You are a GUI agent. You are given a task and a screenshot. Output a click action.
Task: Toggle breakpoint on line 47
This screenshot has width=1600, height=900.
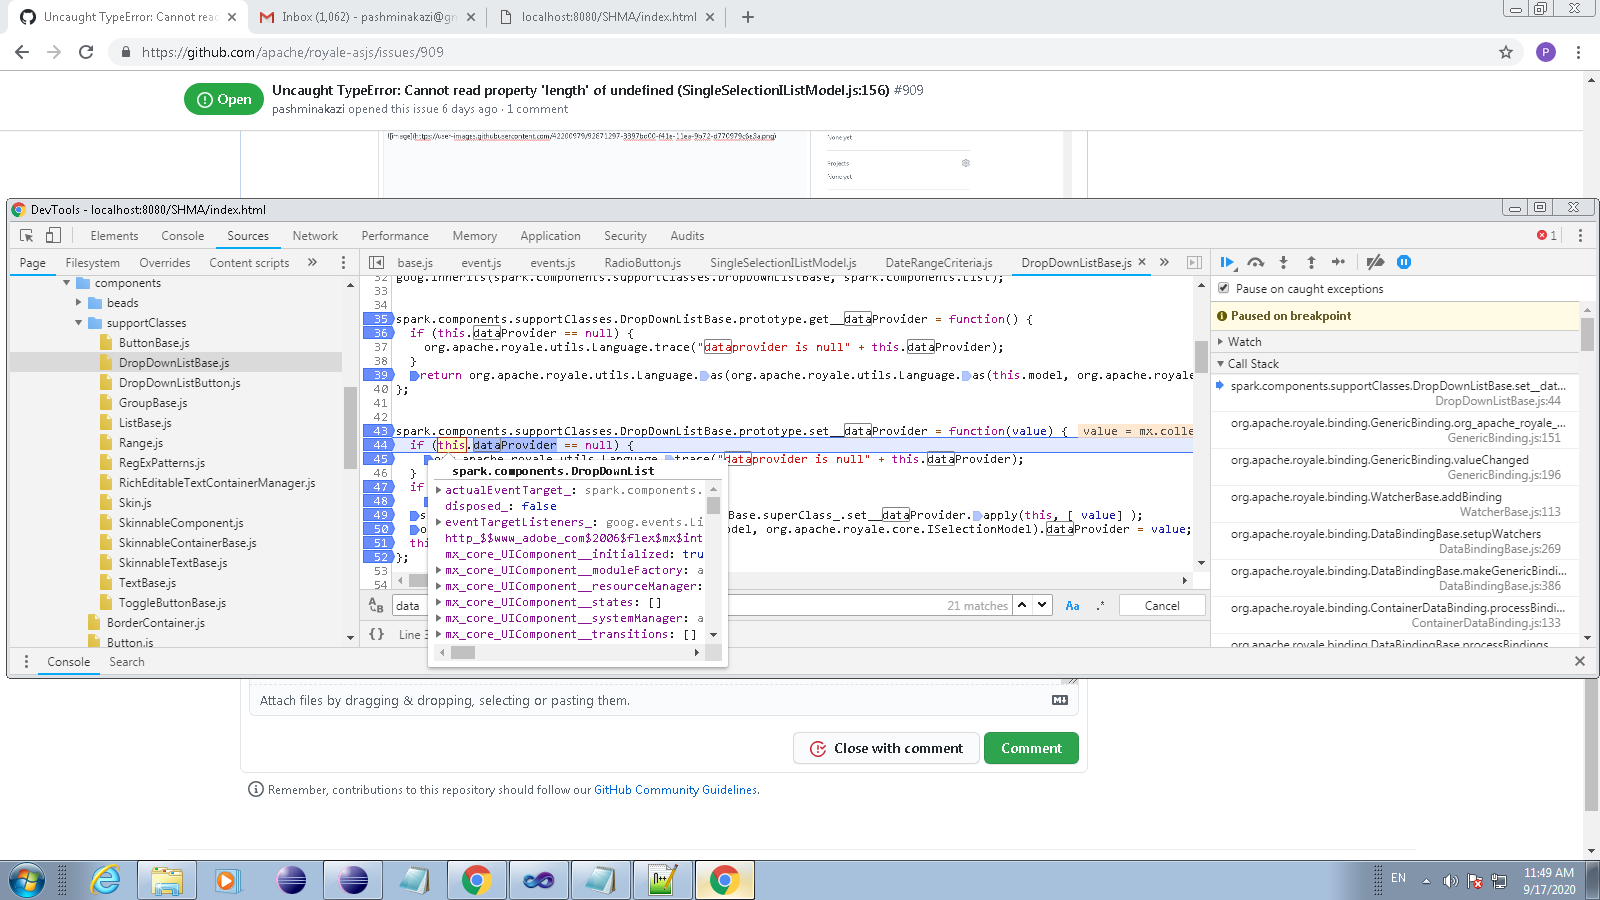[378, 487]
